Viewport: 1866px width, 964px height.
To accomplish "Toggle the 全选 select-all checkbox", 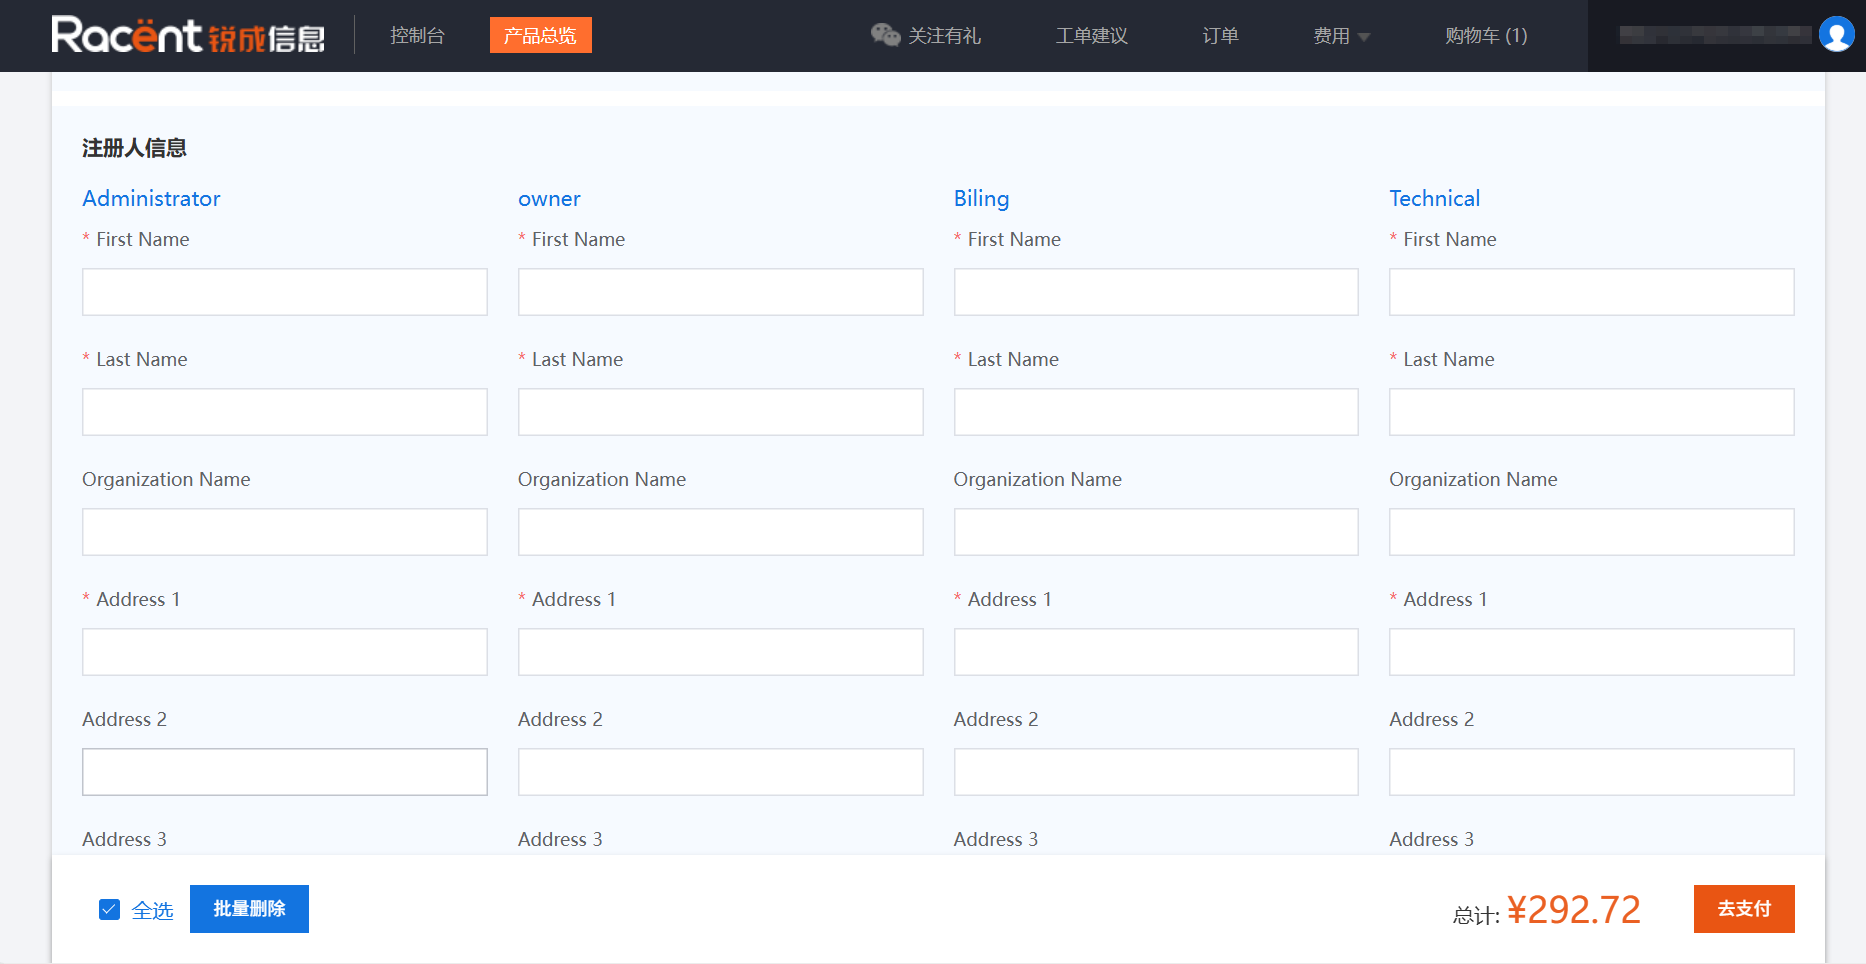I will pos(110,909).
